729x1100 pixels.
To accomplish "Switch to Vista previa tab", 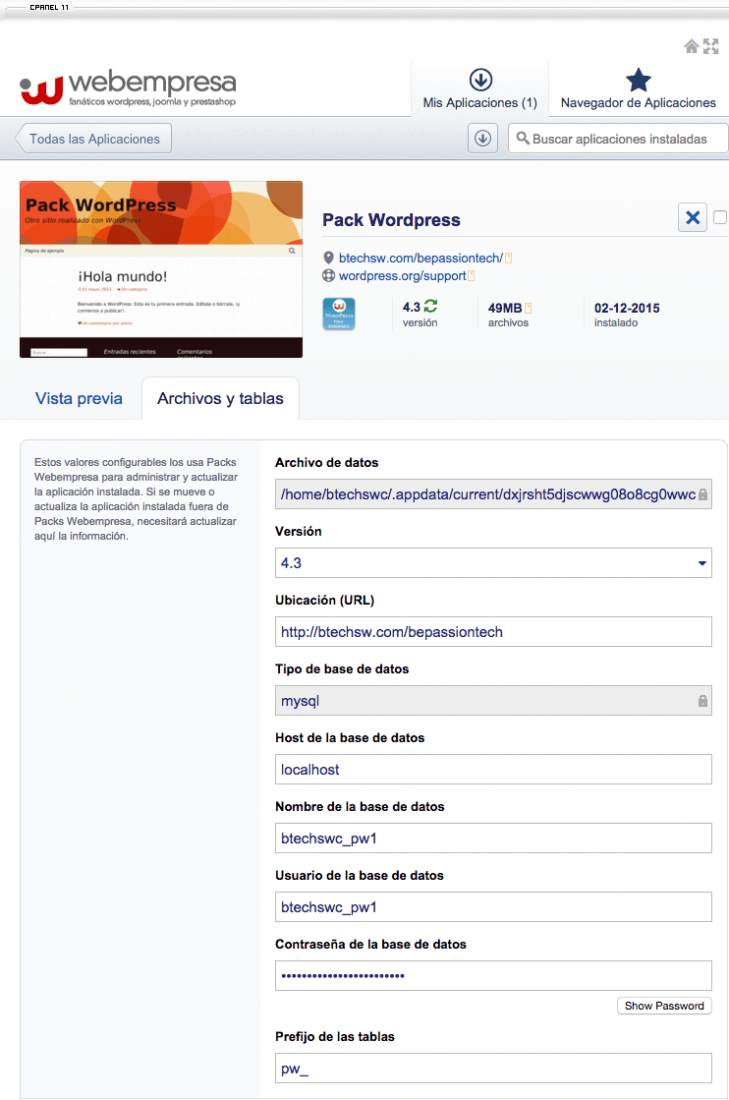I will click(x=79, y=398).
